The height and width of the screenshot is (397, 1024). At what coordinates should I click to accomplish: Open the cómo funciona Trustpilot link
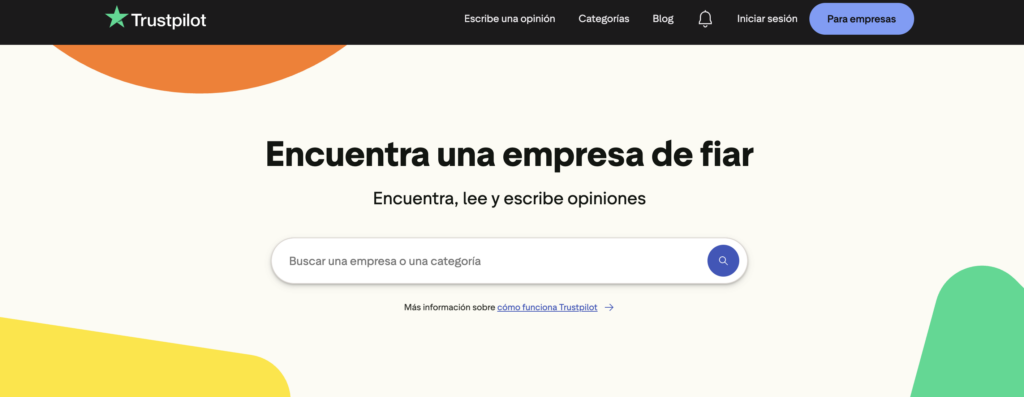tap(547, 308)
